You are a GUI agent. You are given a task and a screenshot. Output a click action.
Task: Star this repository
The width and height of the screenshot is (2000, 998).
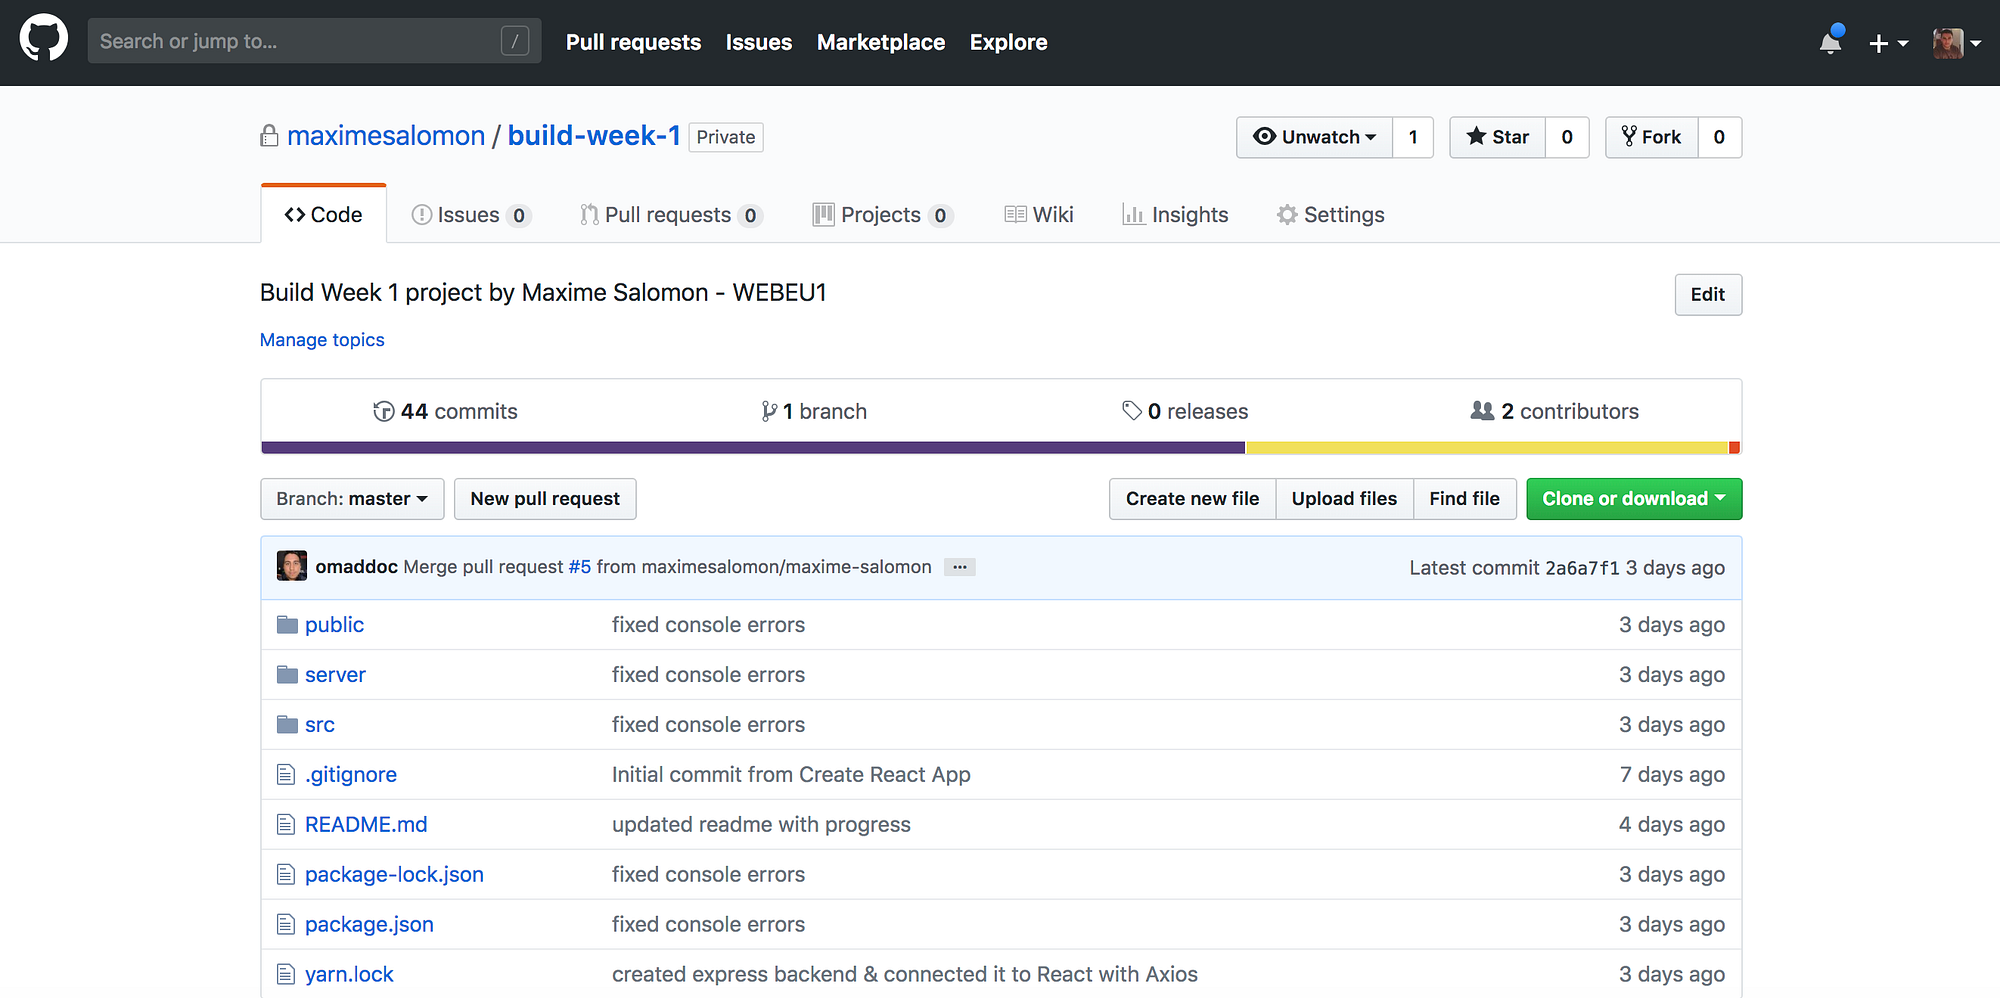(1497, 137)
